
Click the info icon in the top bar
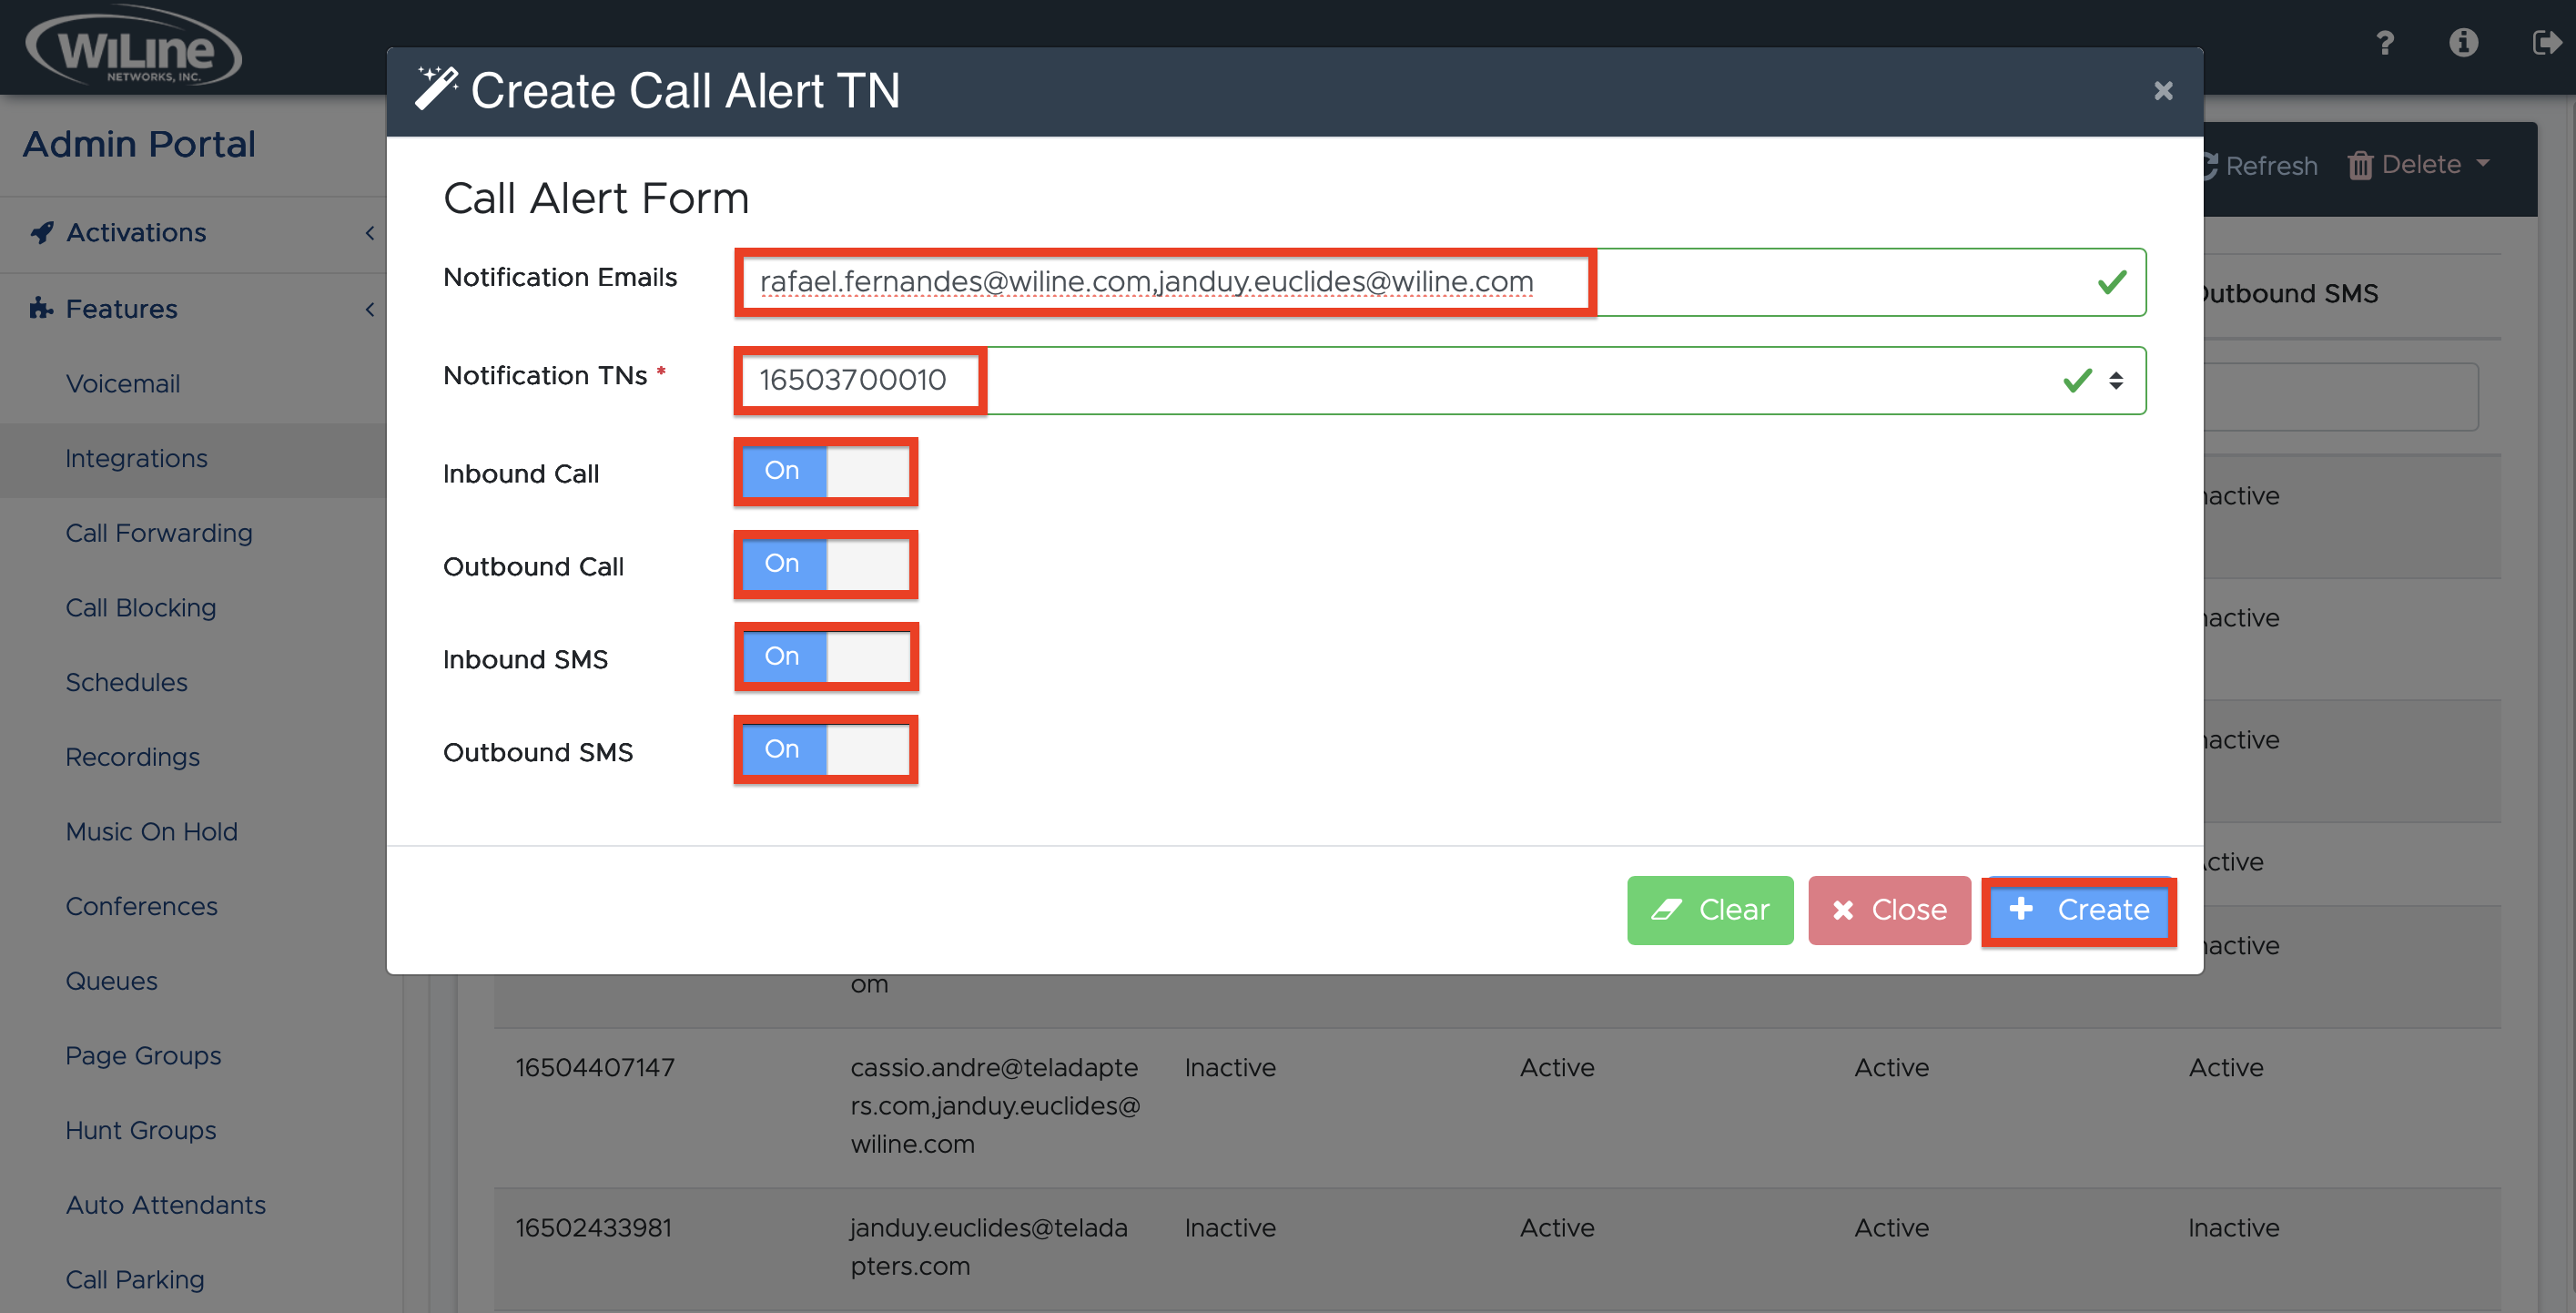click(2464, 43)
